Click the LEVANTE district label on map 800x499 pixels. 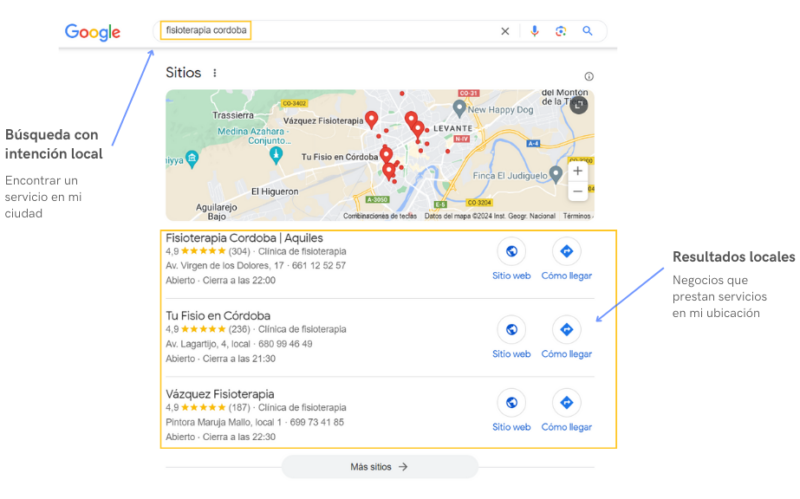453,129
